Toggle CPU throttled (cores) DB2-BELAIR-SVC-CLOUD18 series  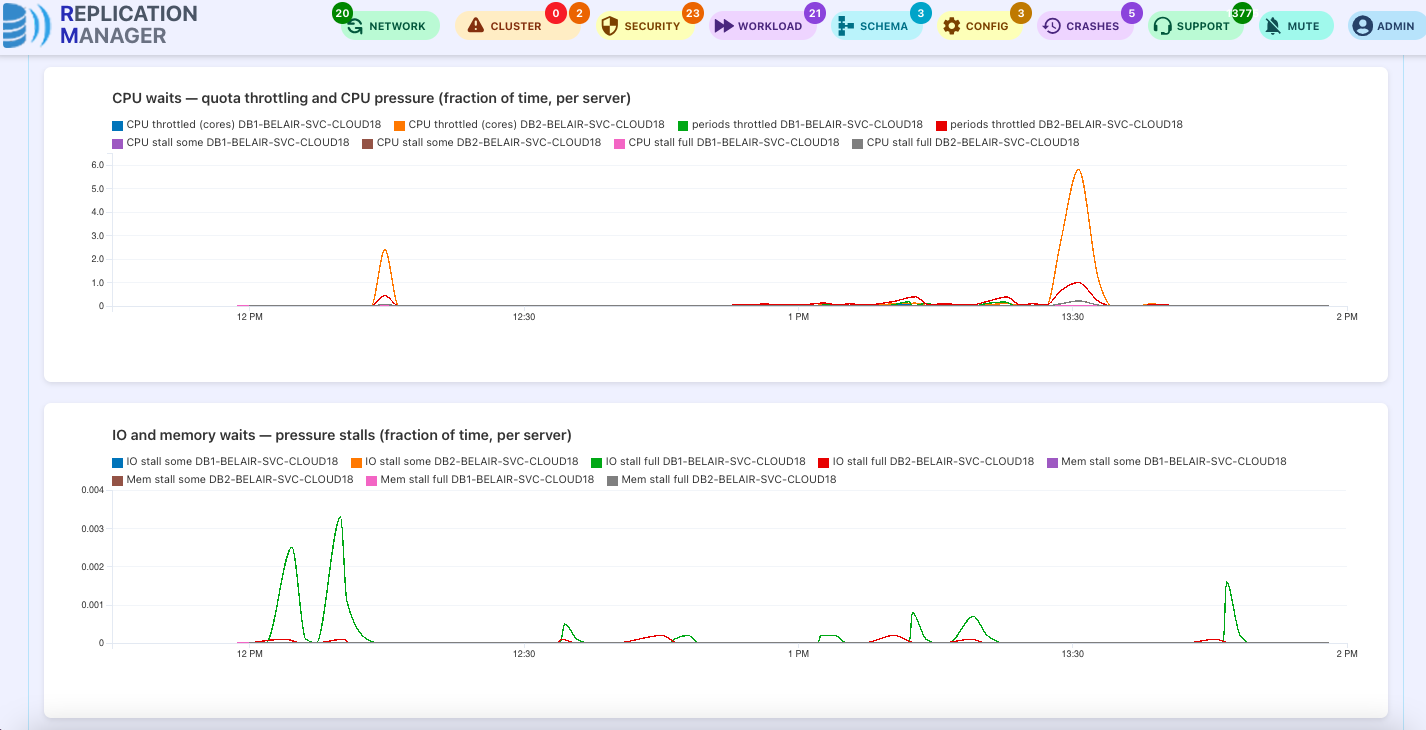coord(529,125)
